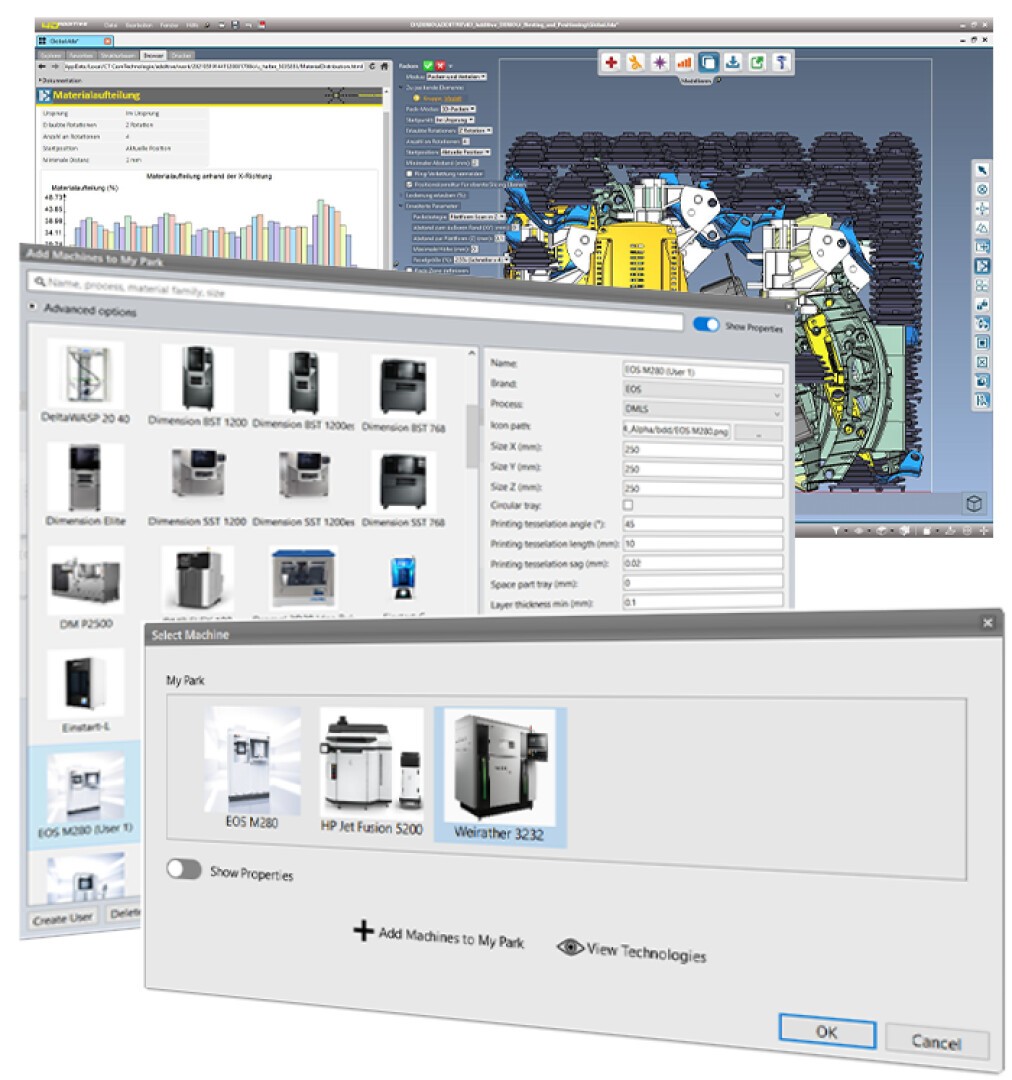1012x1080 pixels.
Task: Click the machine list vertical scrollbar
Action: click(472, 435)
